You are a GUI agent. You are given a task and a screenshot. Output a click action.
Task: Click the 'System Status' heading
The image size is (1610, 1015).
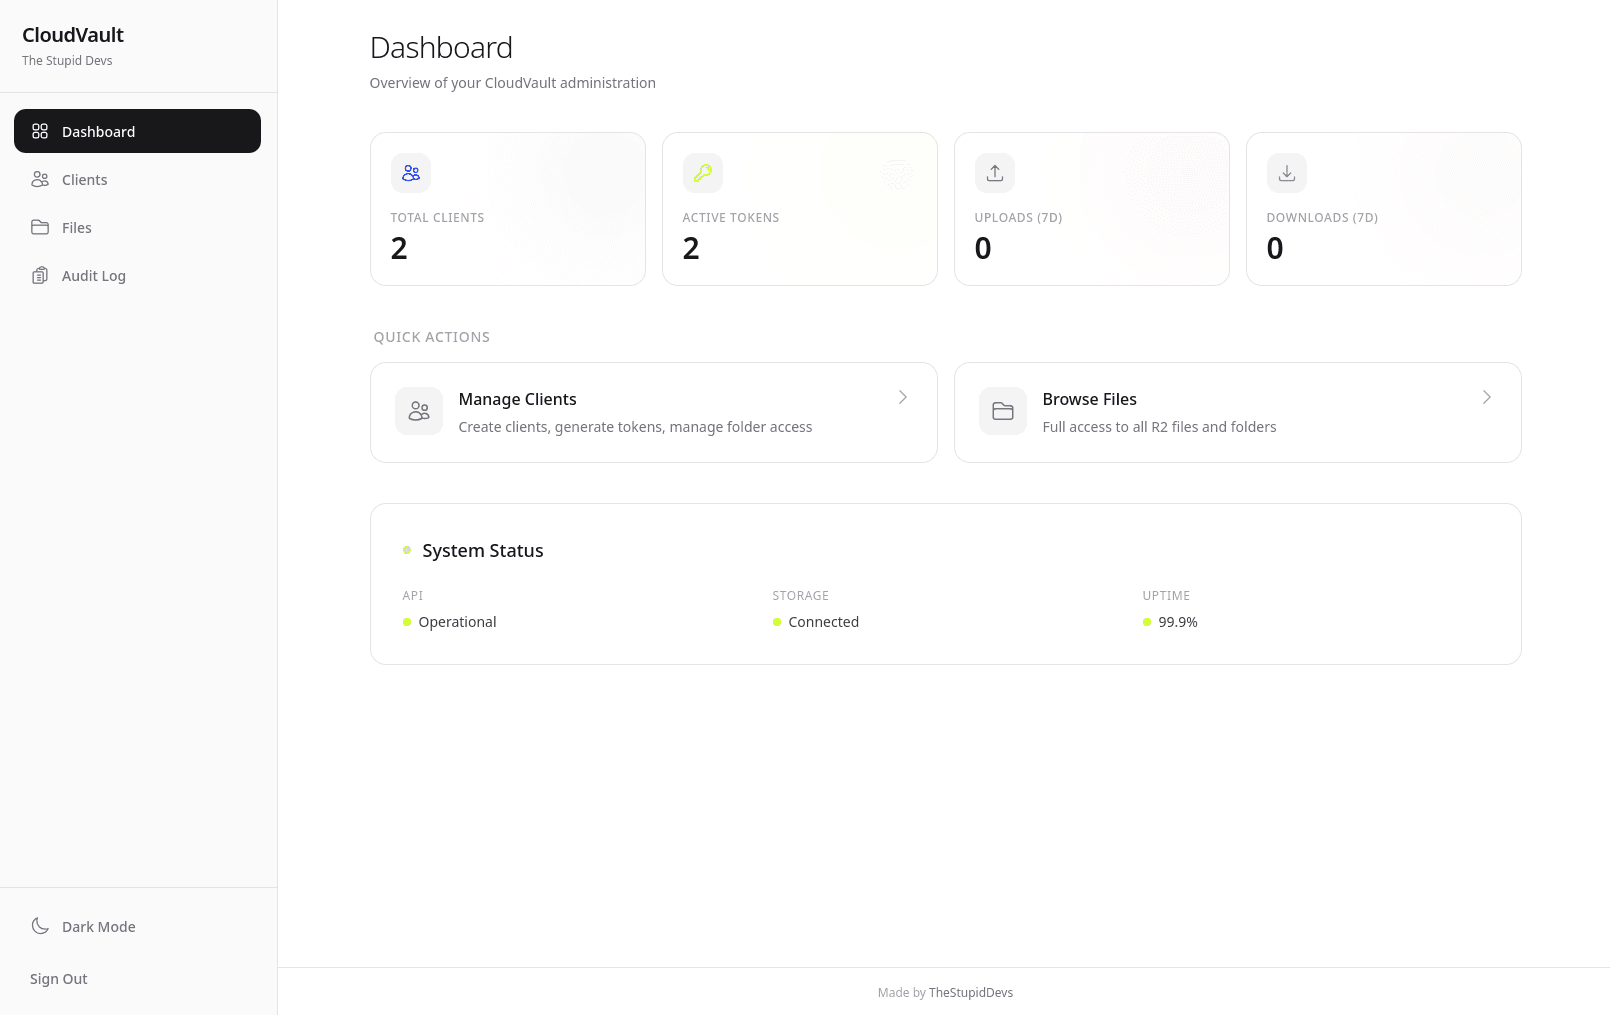(483, 551)
